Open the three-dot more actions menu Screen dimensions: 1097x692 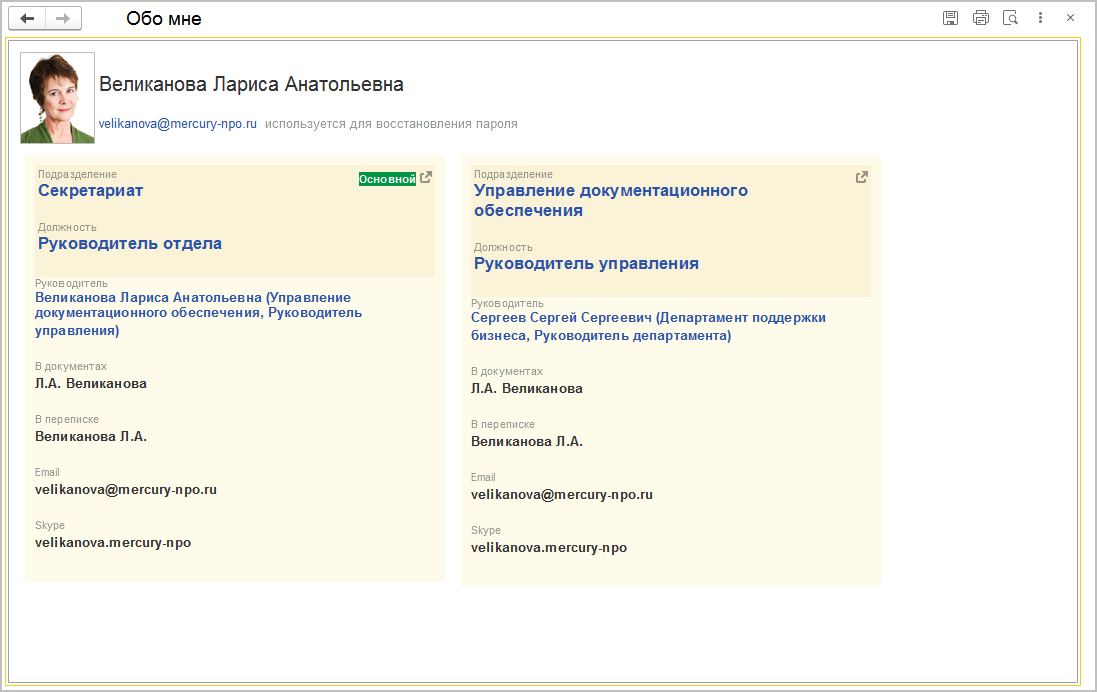tap(1041, 18)
